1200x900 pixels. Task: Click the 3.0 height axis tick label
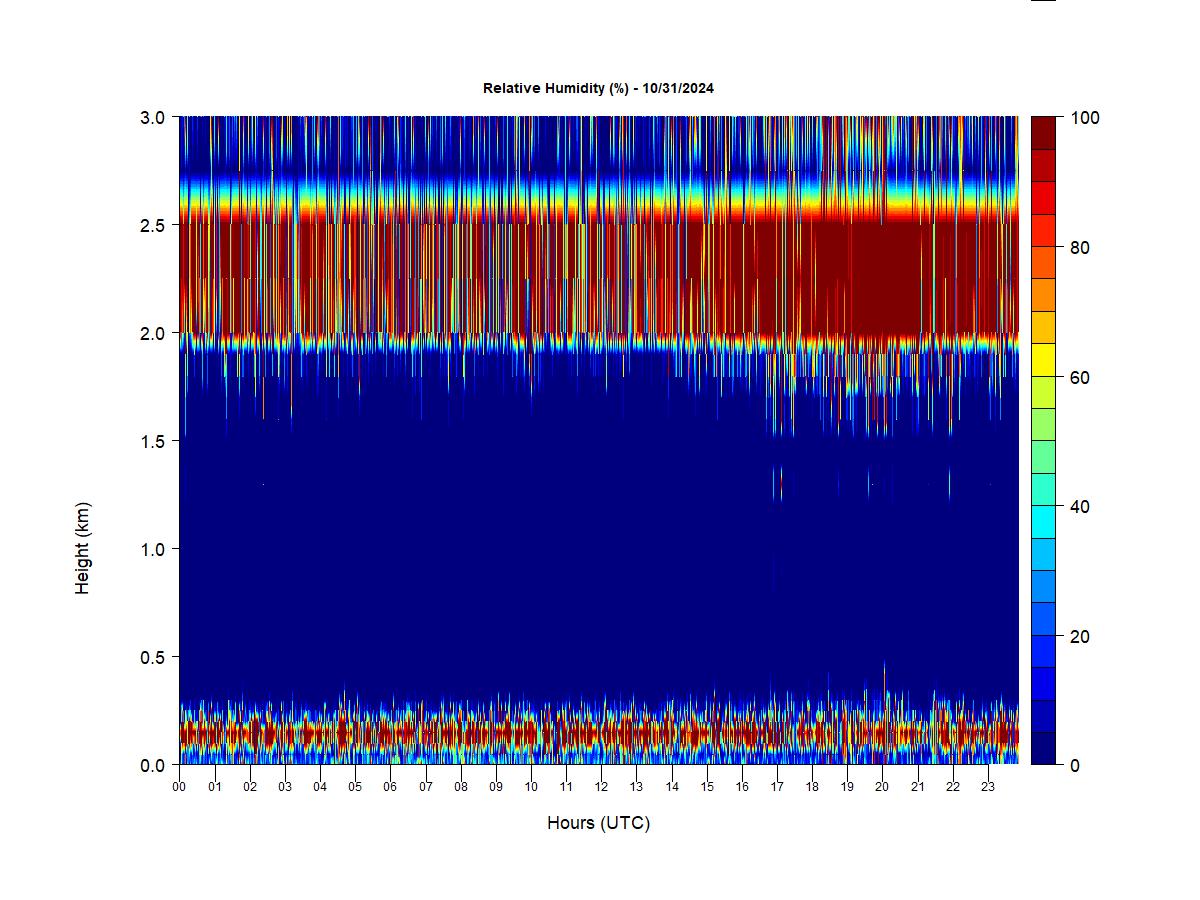coord(153,118)
